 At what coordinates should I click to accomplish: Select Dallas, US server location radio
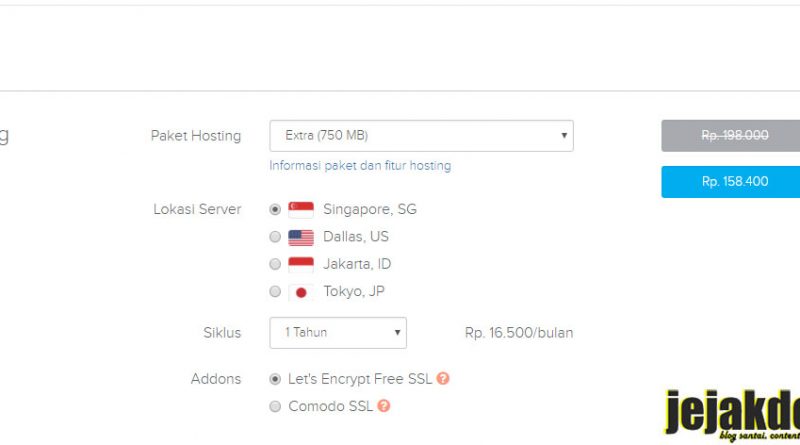[x=275, y=237]
